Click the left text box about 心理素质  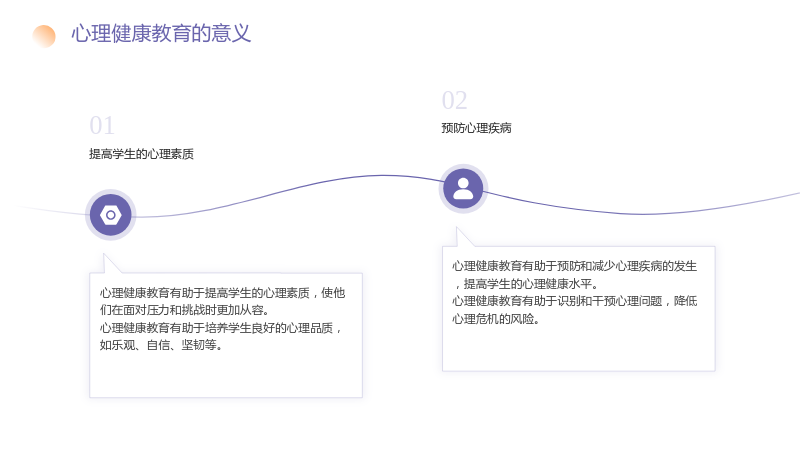226,335
